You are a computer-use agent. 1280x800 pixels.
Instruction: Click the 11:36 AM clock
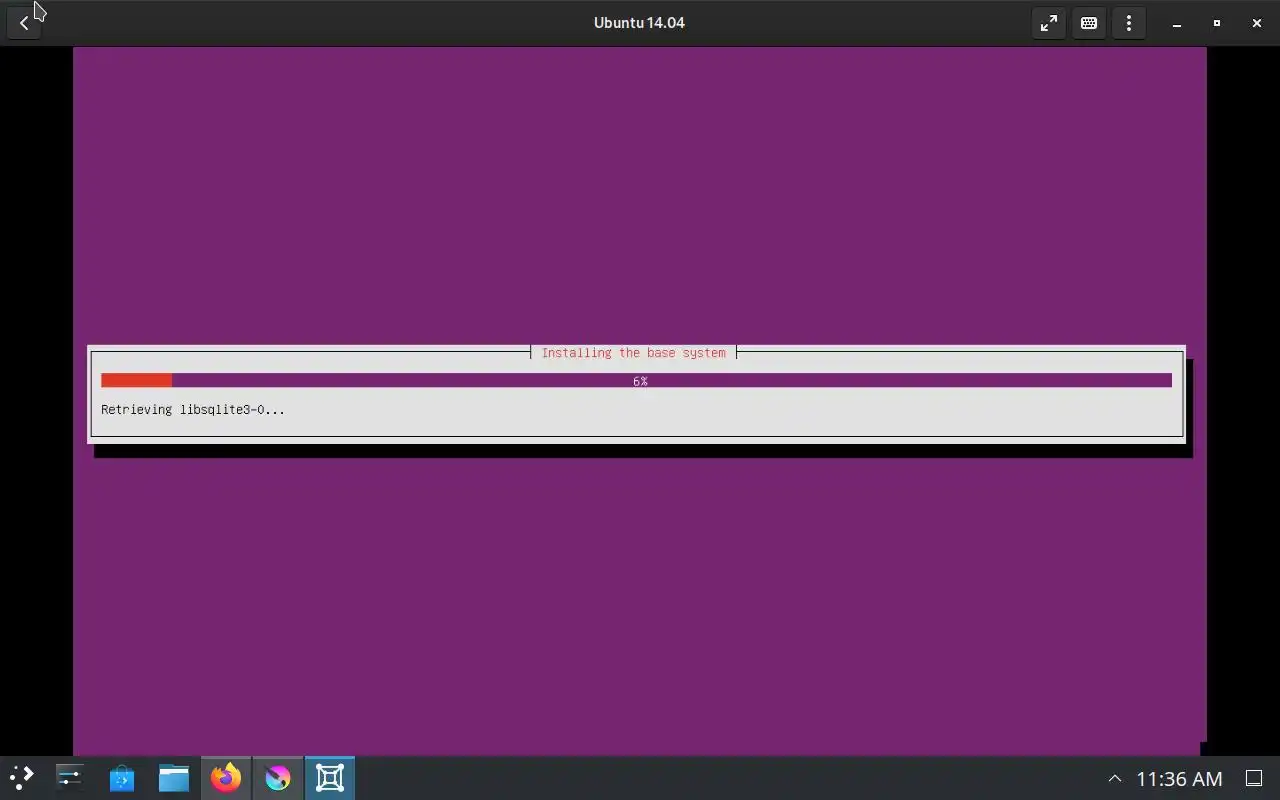coord(1179,778)
